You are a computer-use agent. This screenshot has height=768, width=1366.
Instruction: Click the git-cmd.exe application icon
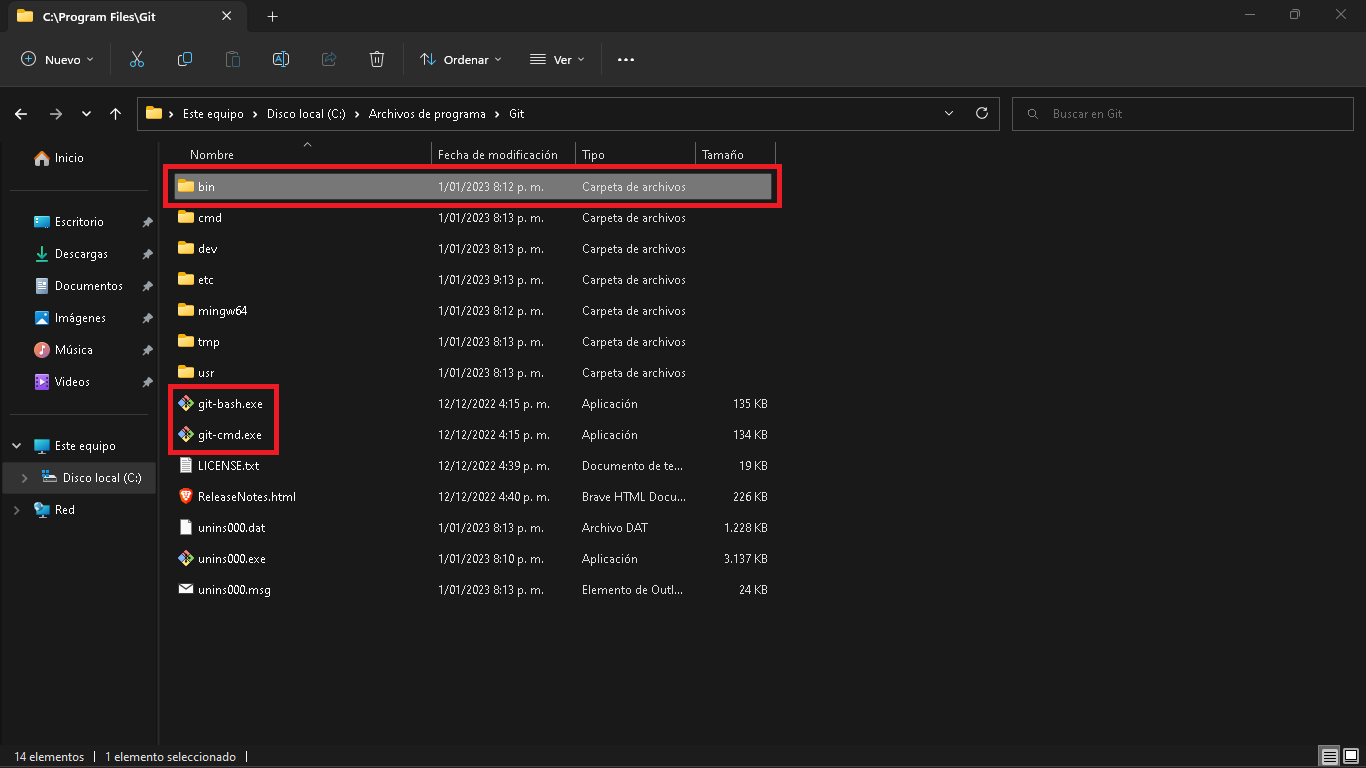pos(185,435)
